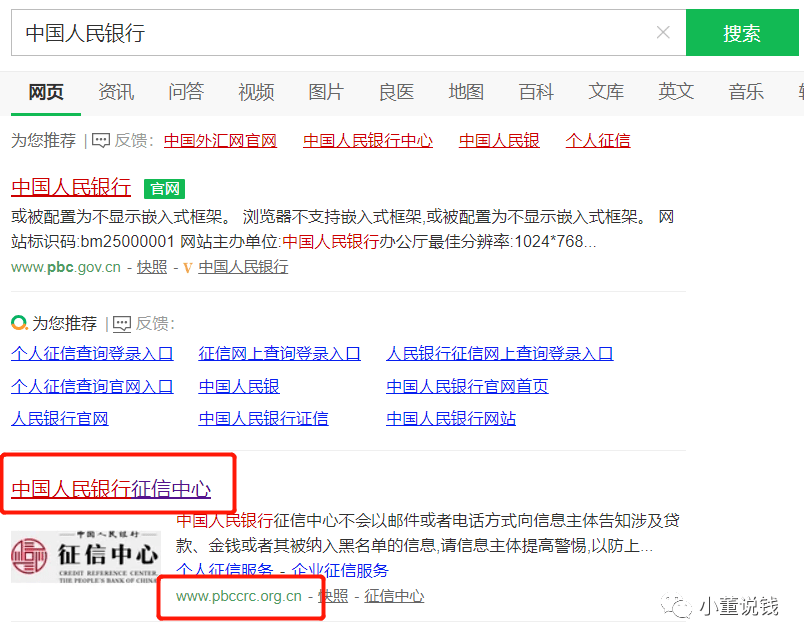Open the 地图 tab

466,92
